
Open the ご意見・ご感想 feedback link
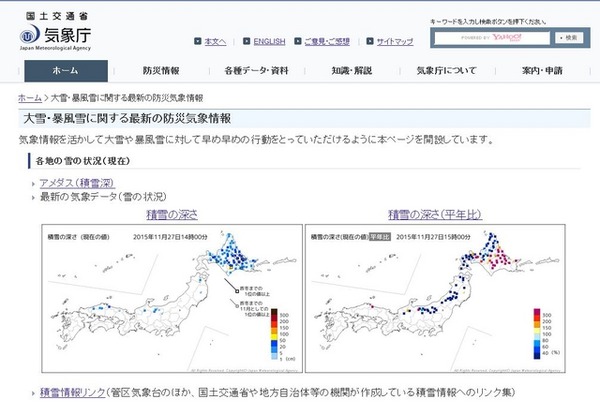point(327,41)
